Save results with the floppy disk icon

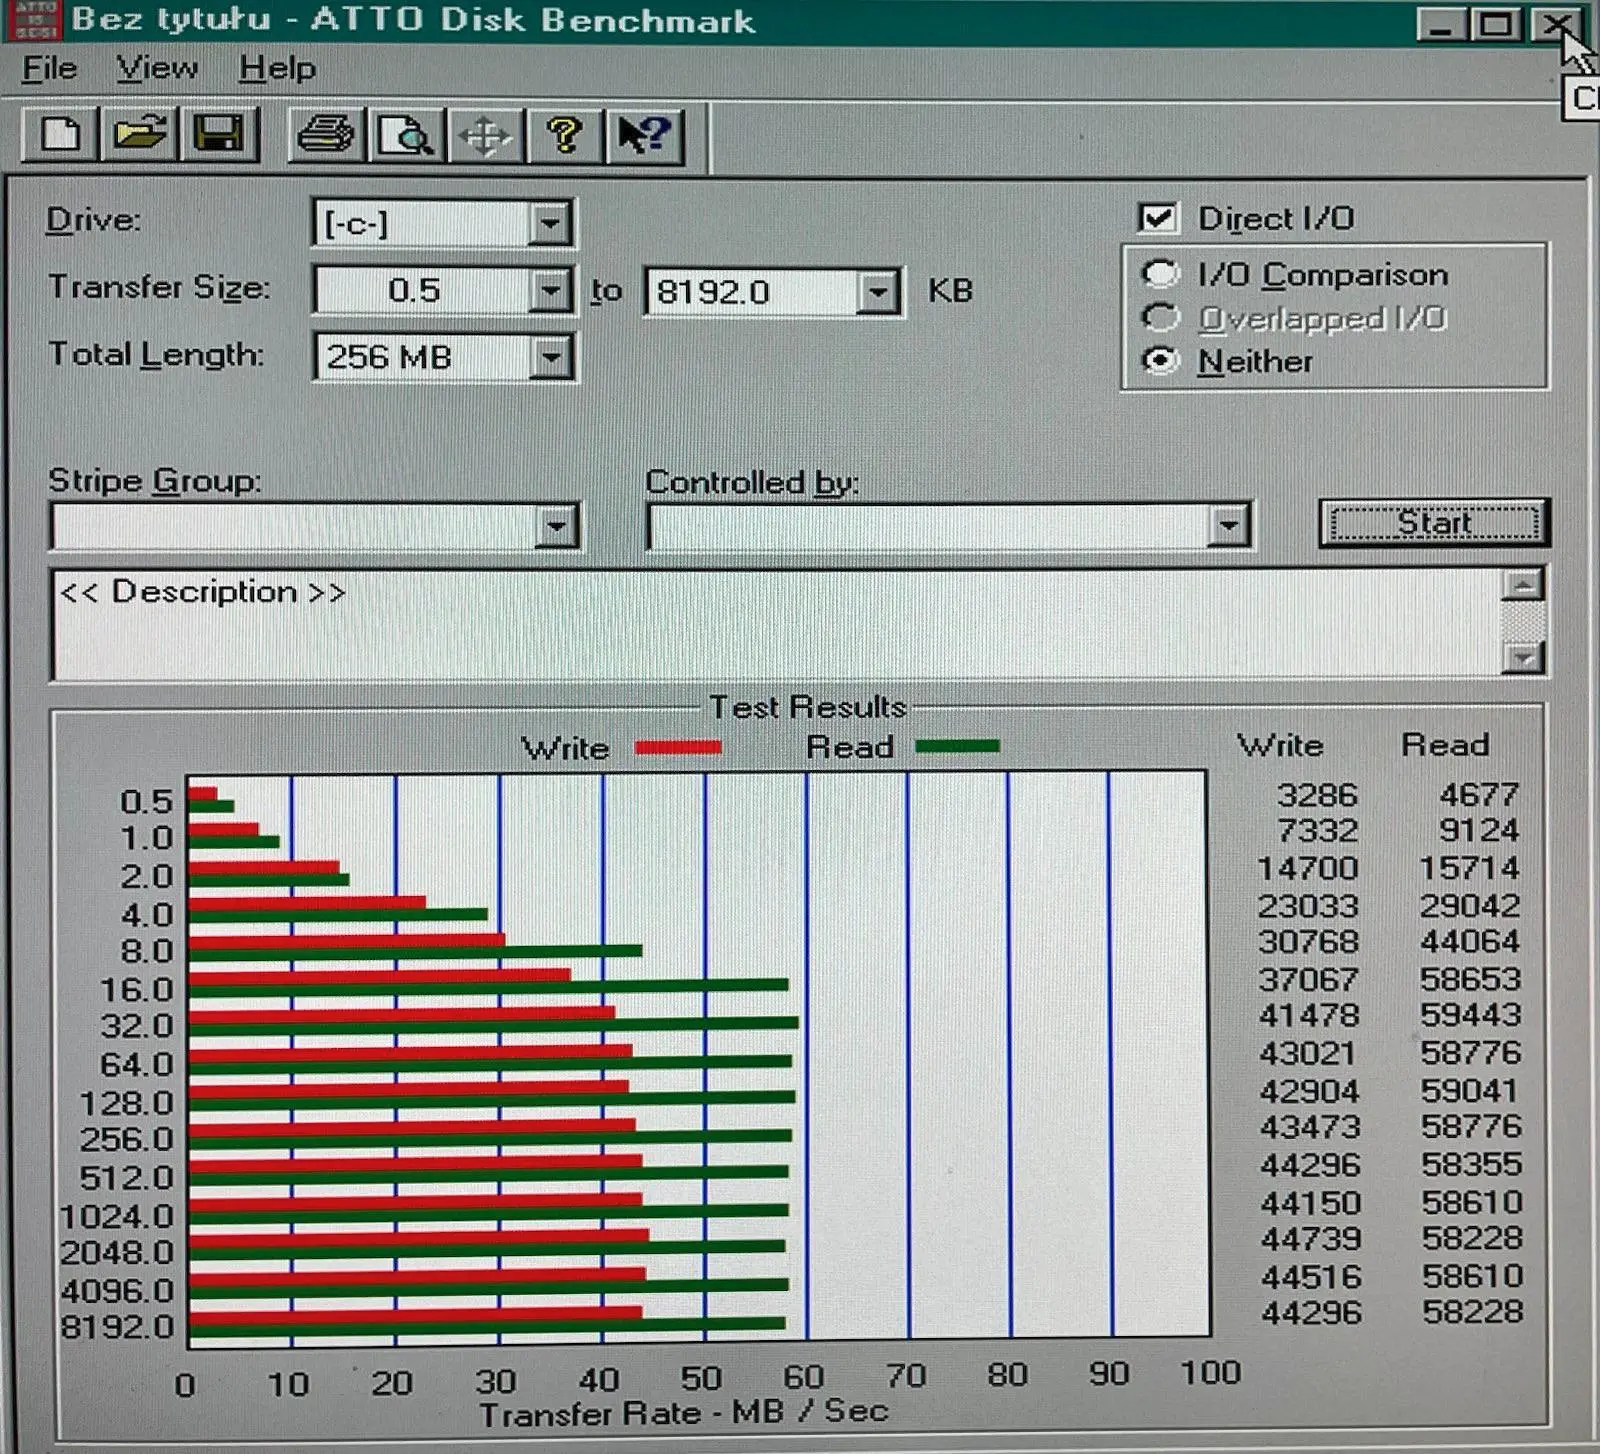[x=219, y=135]
